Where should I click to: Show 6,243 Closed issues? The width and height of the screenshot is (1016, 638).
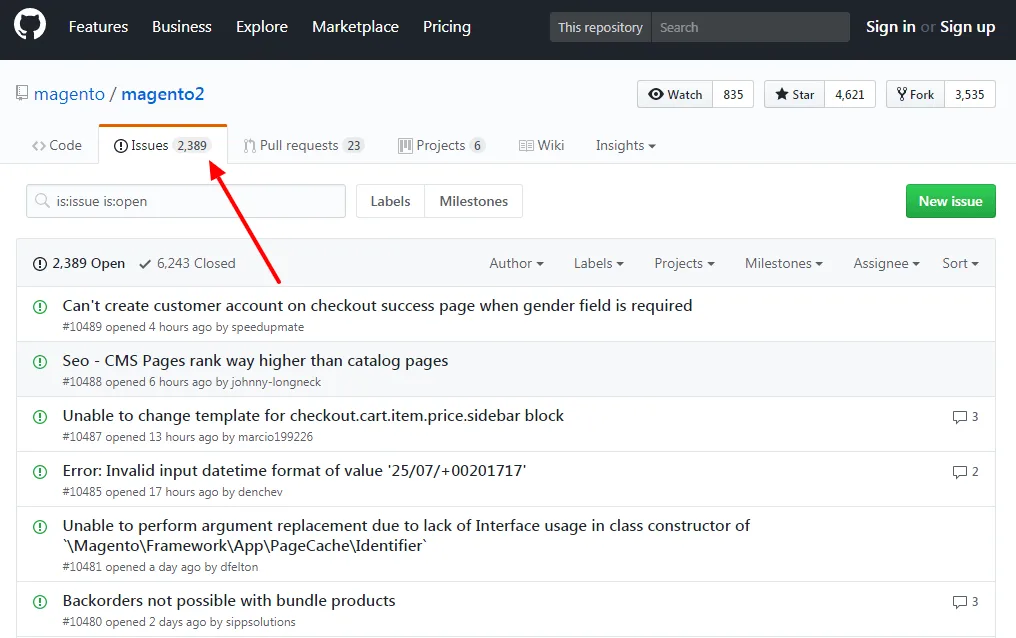coord(187,263)
